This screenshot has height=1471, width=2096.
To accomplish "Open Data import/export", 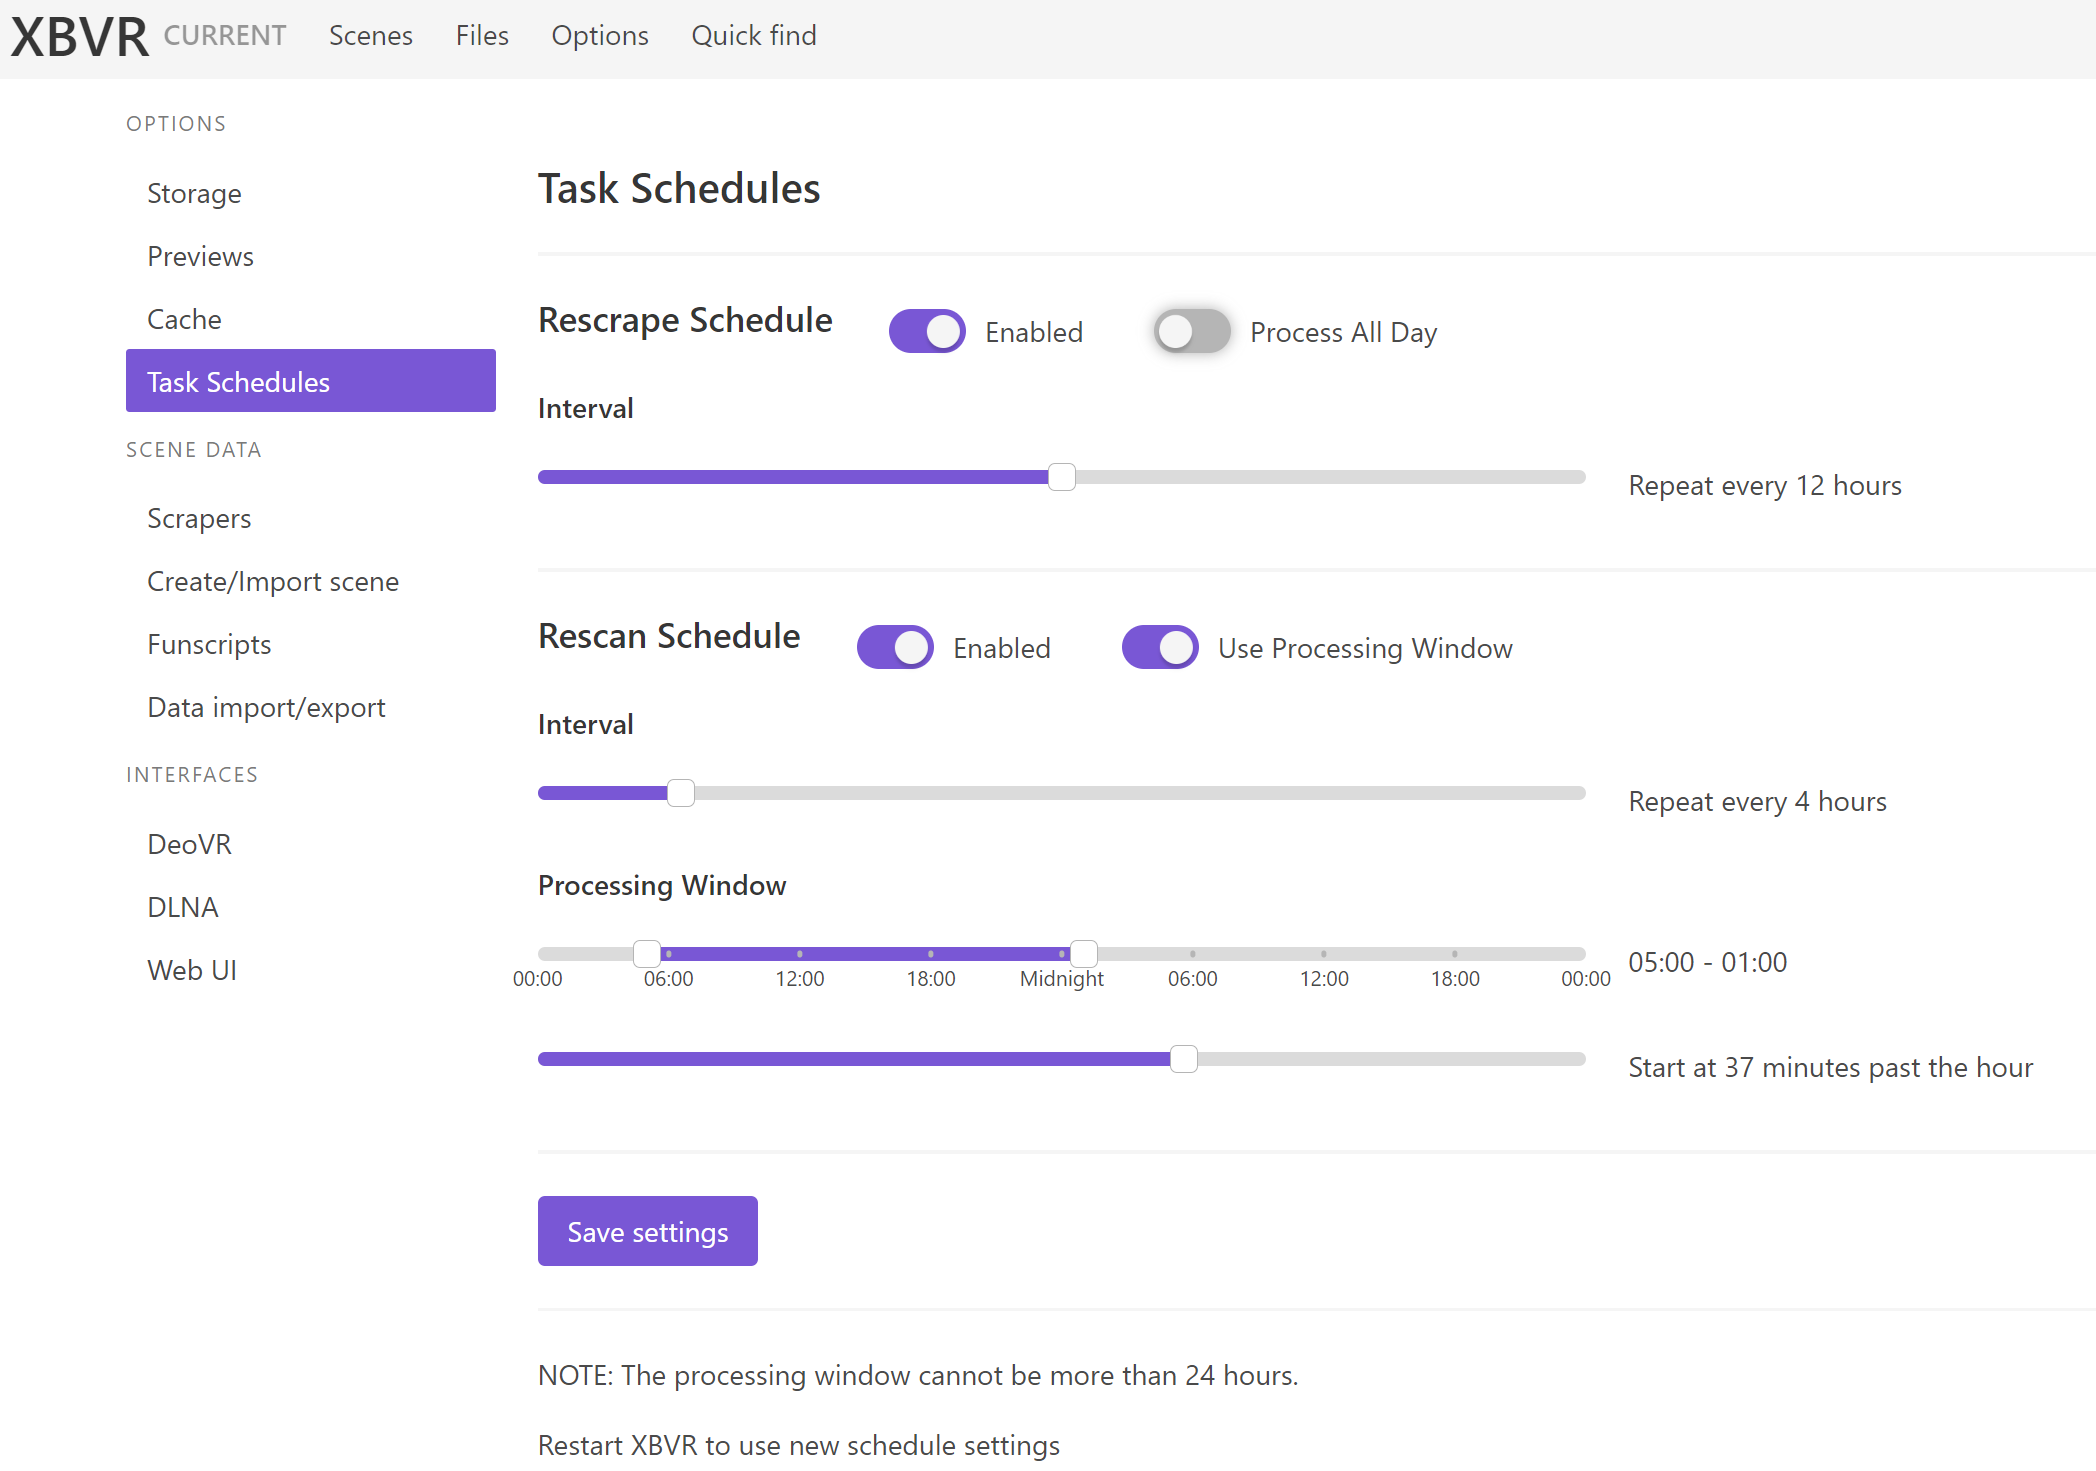I will tap(266, 707).
